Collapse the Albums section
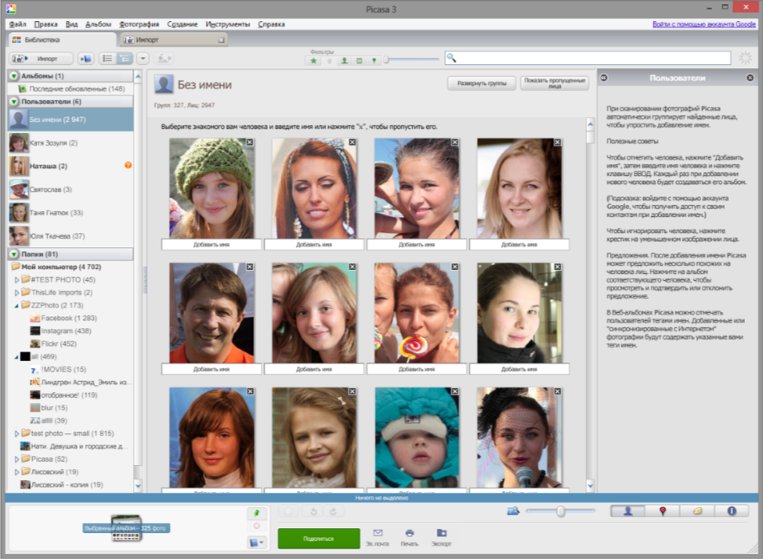Screen dimensions: 763x559 pyautogui.click(x=14, y=76)
